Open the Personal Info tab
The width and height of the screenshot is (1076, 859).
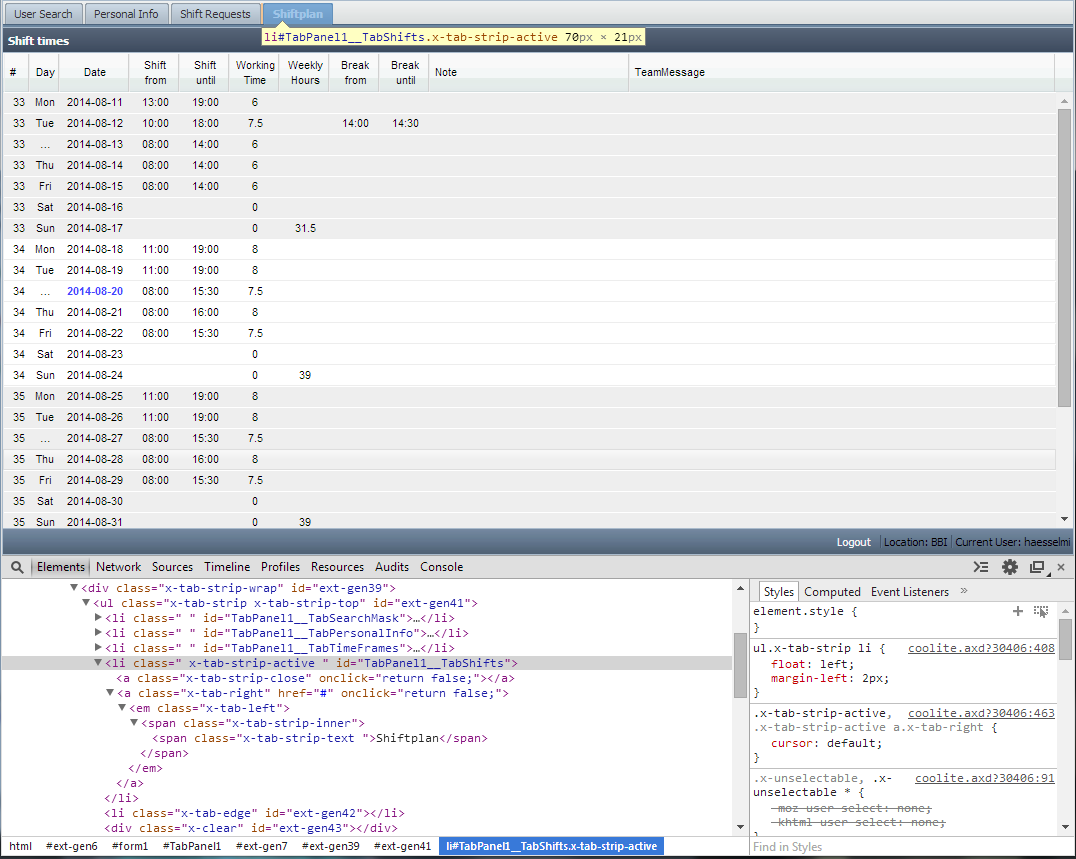(x=126, y=14)
